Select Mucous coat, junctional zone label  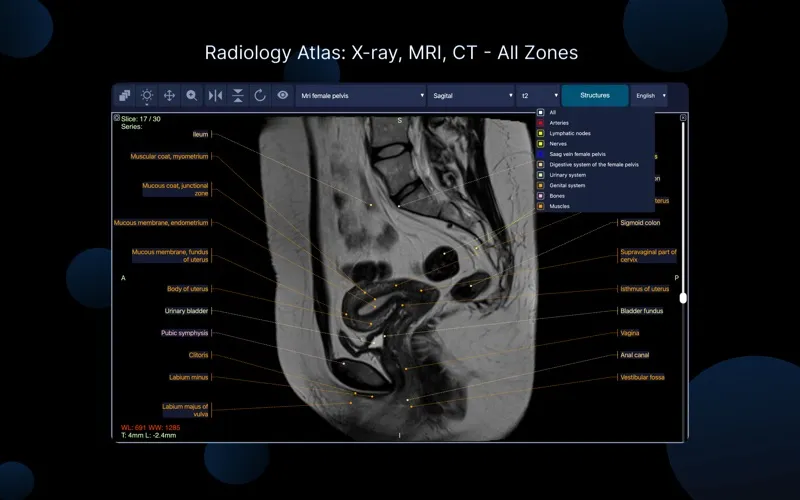[175, 189]
